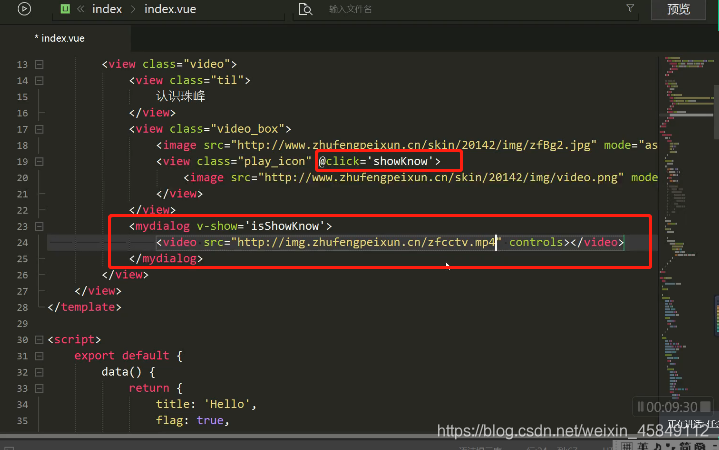Click the text 认识珠峰 on line 15

[x=181, y=96]
